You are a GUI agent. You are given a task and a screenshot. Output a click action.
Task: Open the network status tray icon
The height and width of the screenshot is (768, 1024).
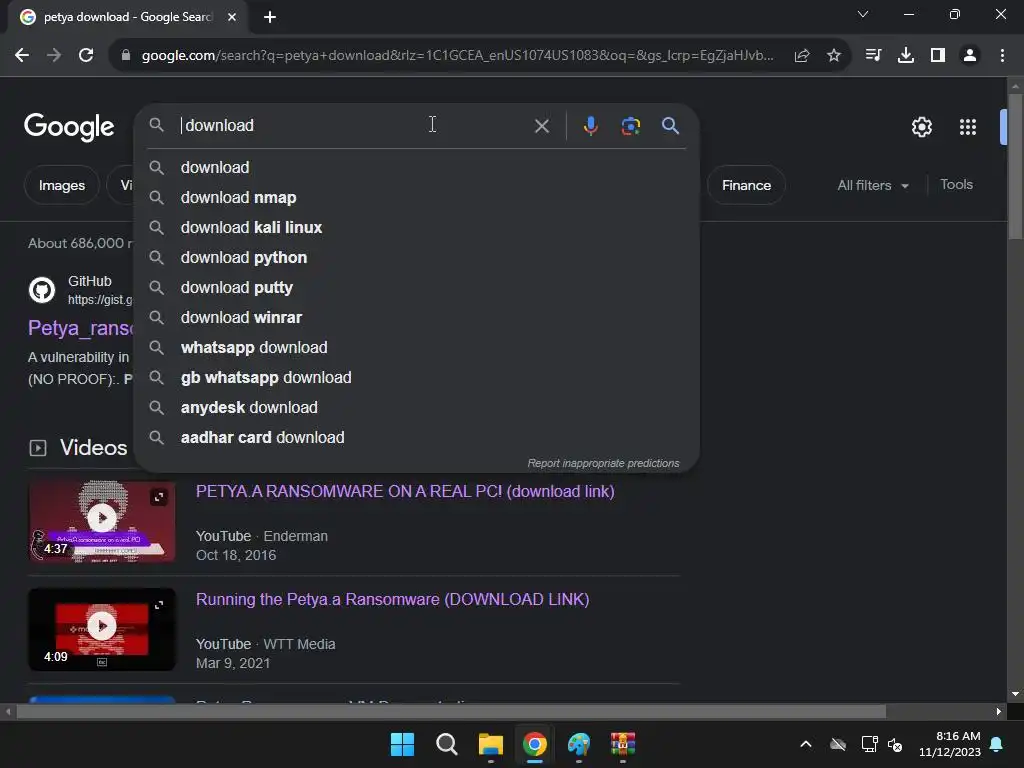[869, 744]
